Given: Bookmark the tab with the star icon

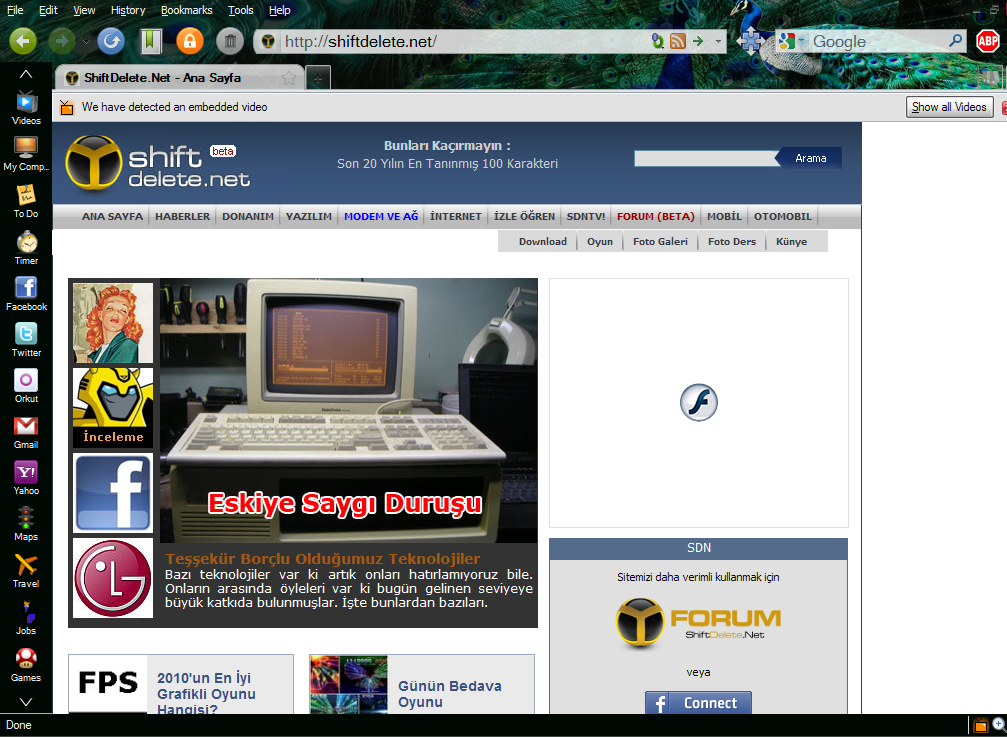Looking at the screenshot, I should pyautogui.click(x=289, y=78).
